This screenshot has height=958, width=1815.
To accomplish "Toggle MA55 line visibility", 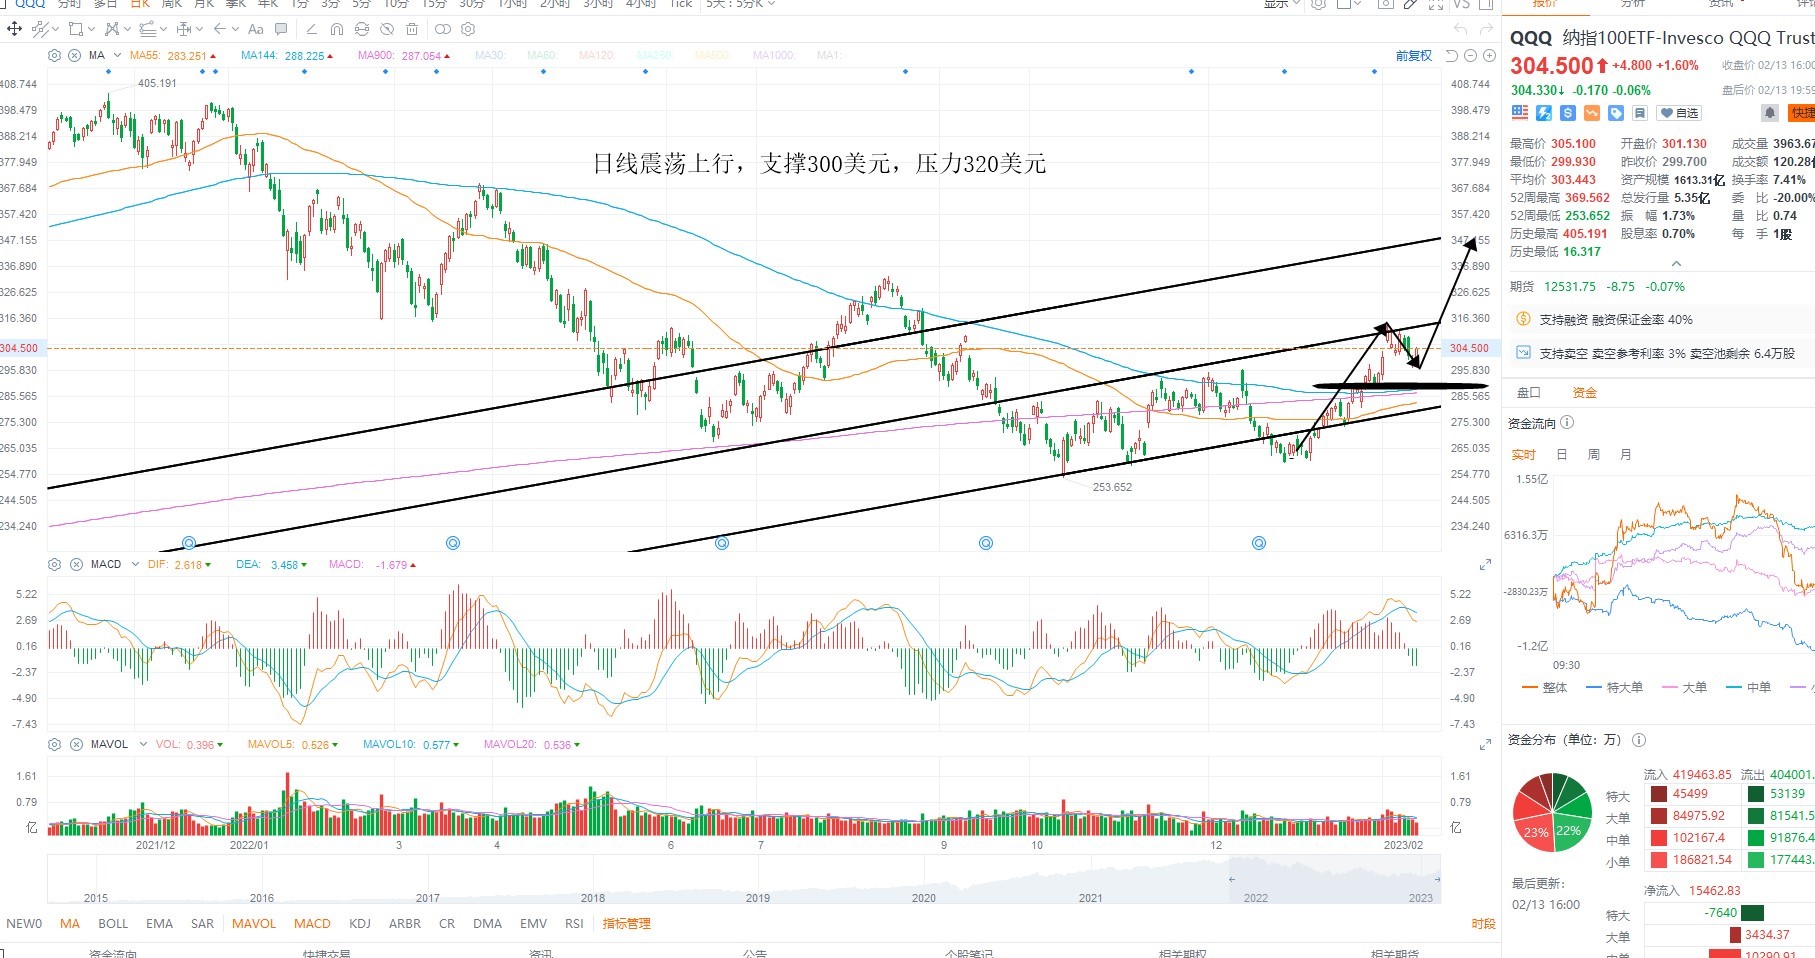I will (x=175, y=56).
